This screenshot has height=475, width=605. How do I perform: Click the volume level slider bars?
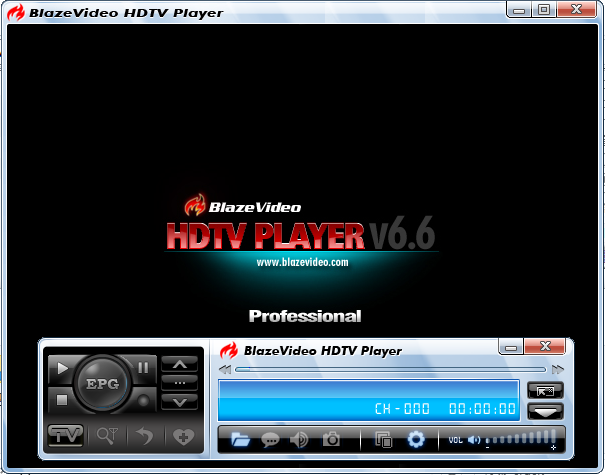click(x=521, y=439)
